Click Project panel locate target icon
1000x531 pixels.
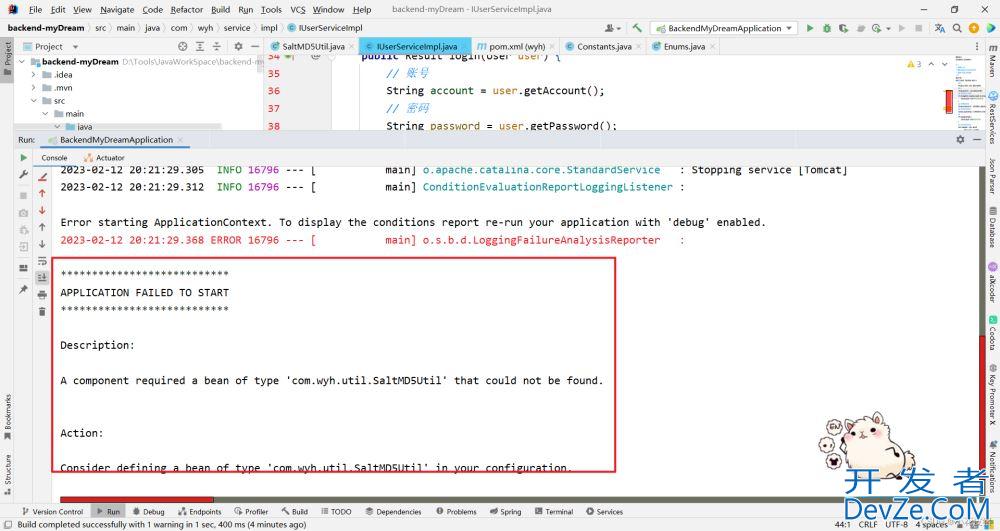click(x=183, y=47)
